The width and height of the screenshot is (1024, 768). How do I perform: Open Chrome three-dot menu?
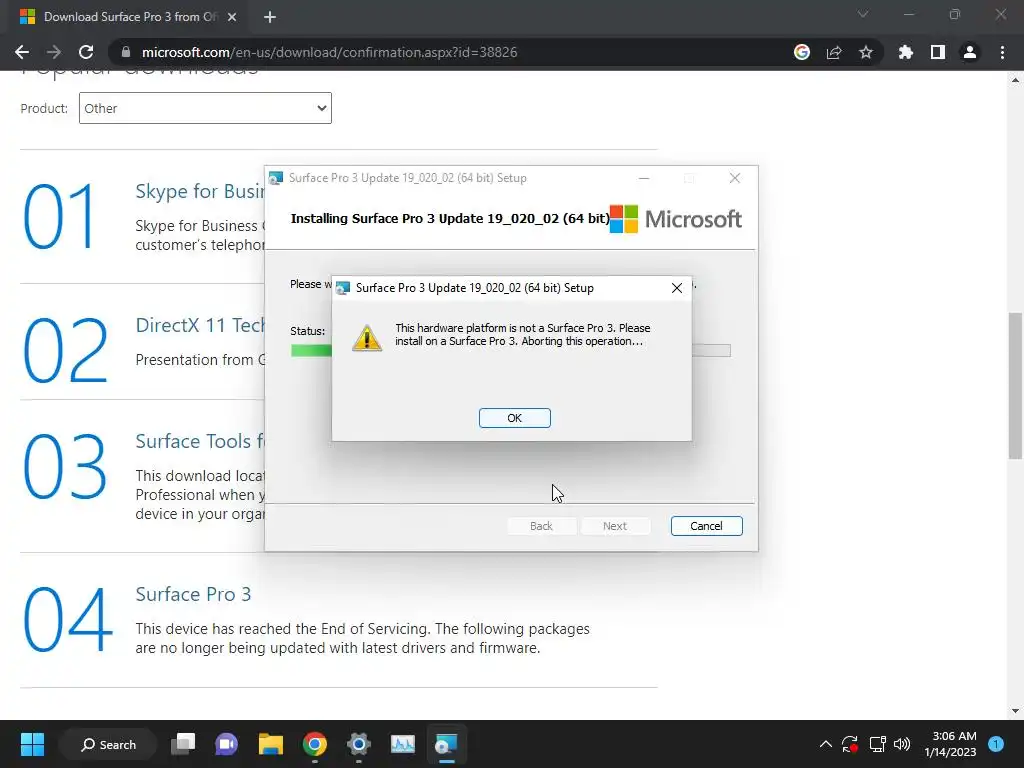click(x=1002, y=52)
